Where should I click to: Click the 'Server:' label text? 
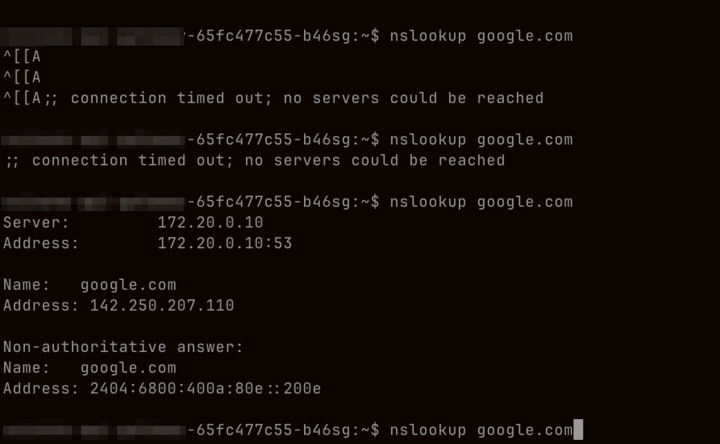37,223
